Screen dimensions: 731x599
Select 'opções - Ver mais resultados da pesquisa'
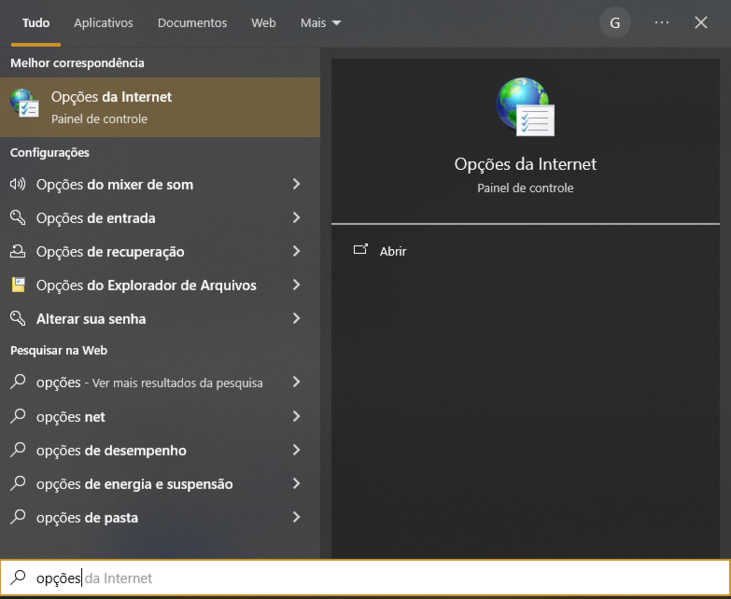160,382
